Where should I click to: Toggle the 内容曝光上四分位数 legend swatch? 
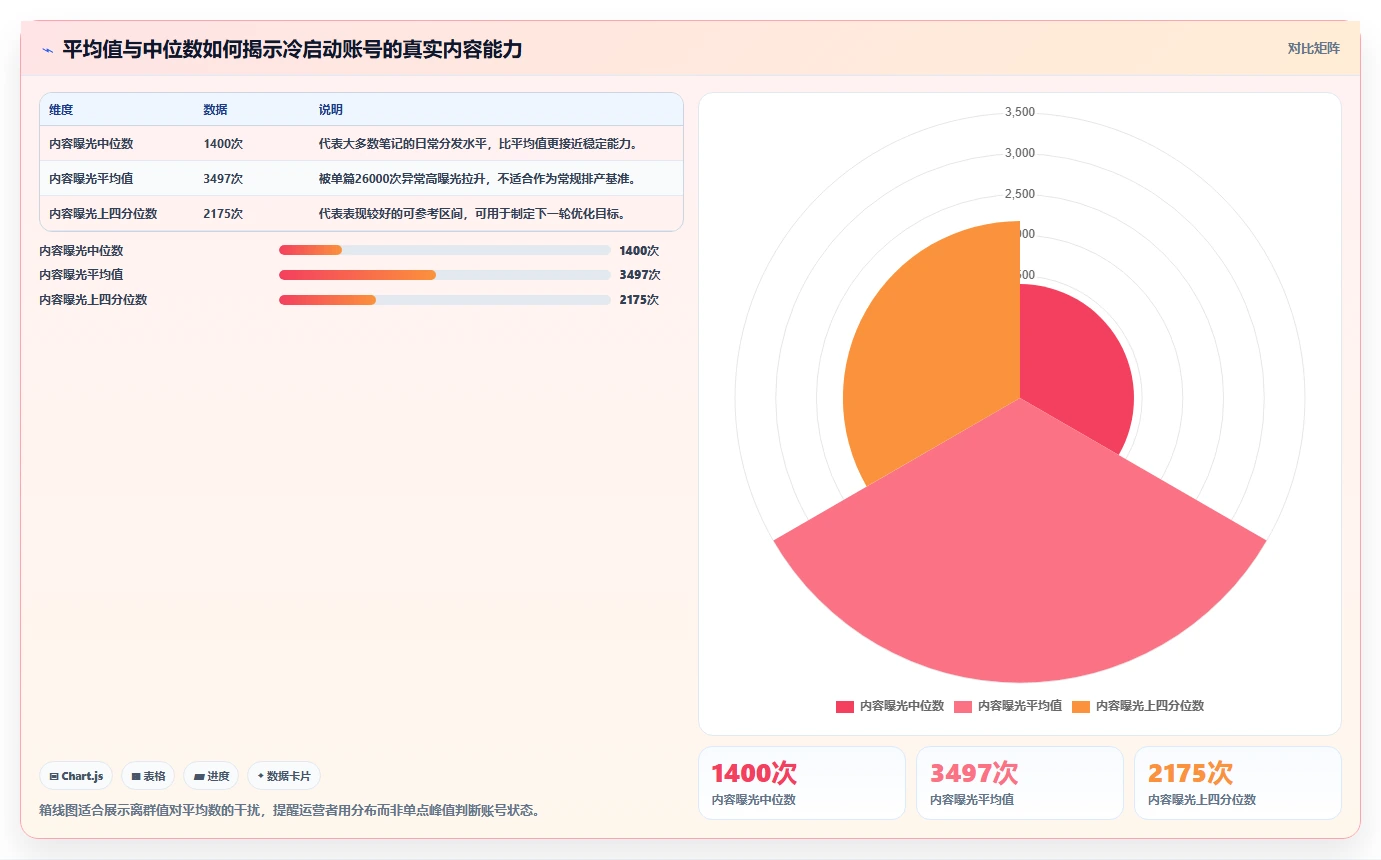pyautogui.click(x=1081, y=706)
